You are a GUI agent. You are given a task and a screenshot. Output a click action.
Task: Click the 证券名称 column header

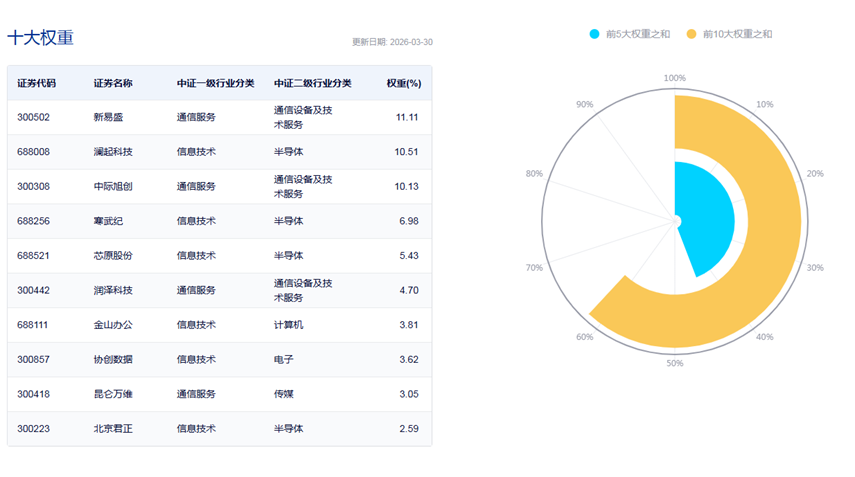[x=113, y=83]
